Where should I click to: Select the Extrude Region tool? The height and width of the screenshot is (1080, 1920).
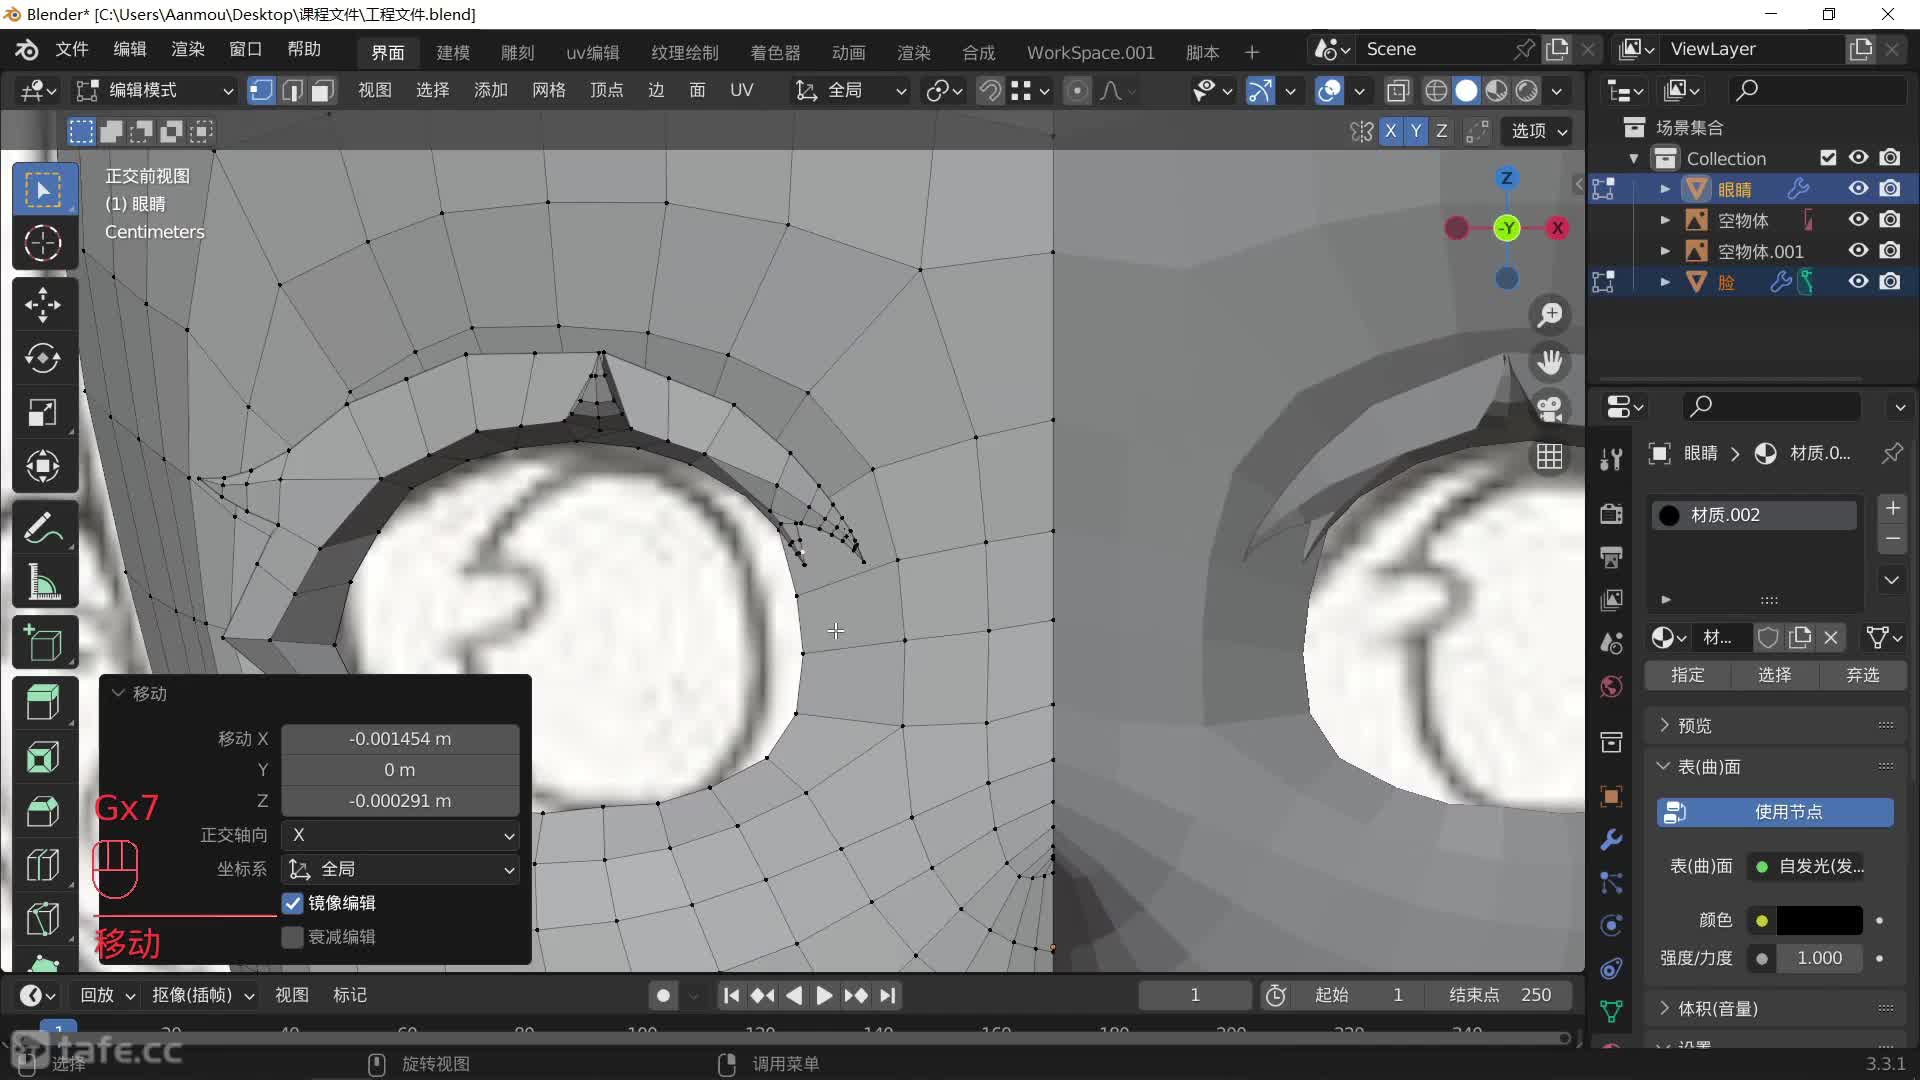[43, 704]
